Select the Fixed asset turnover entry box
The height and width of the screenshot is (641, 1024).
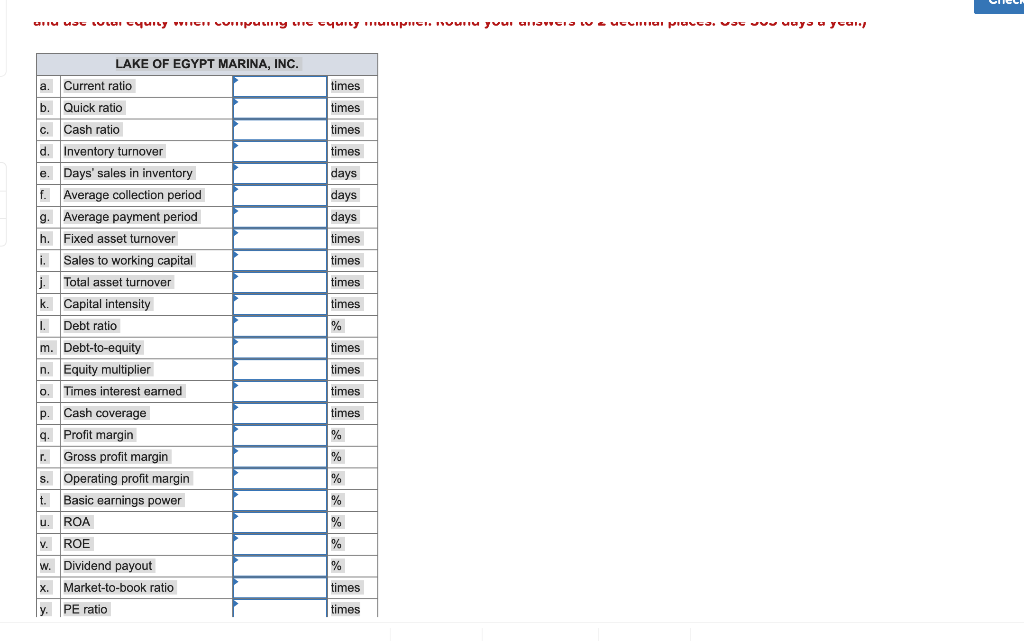[280, 238]
